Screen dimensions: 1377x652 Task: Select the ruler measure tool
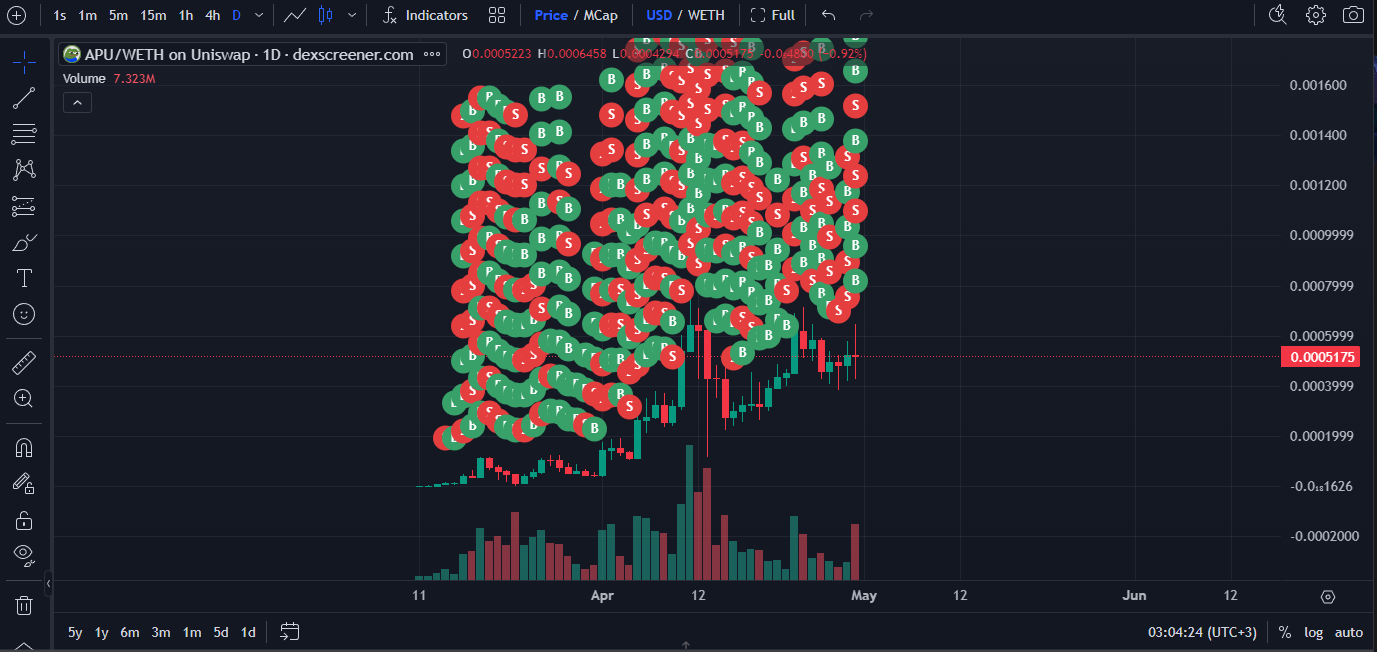24,362
